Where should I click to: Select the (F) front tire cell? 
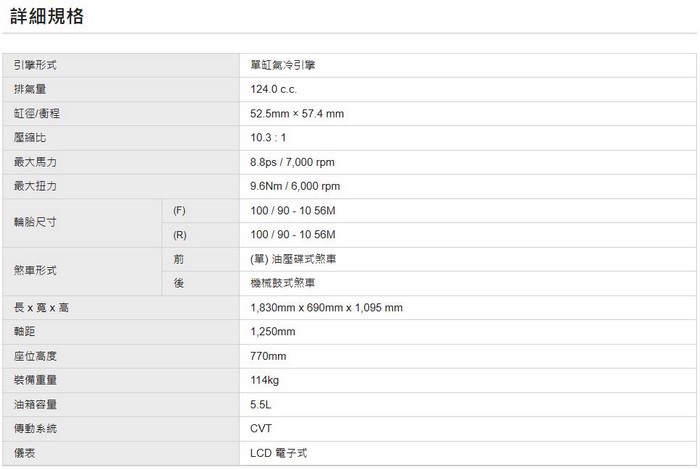[180, 210]
